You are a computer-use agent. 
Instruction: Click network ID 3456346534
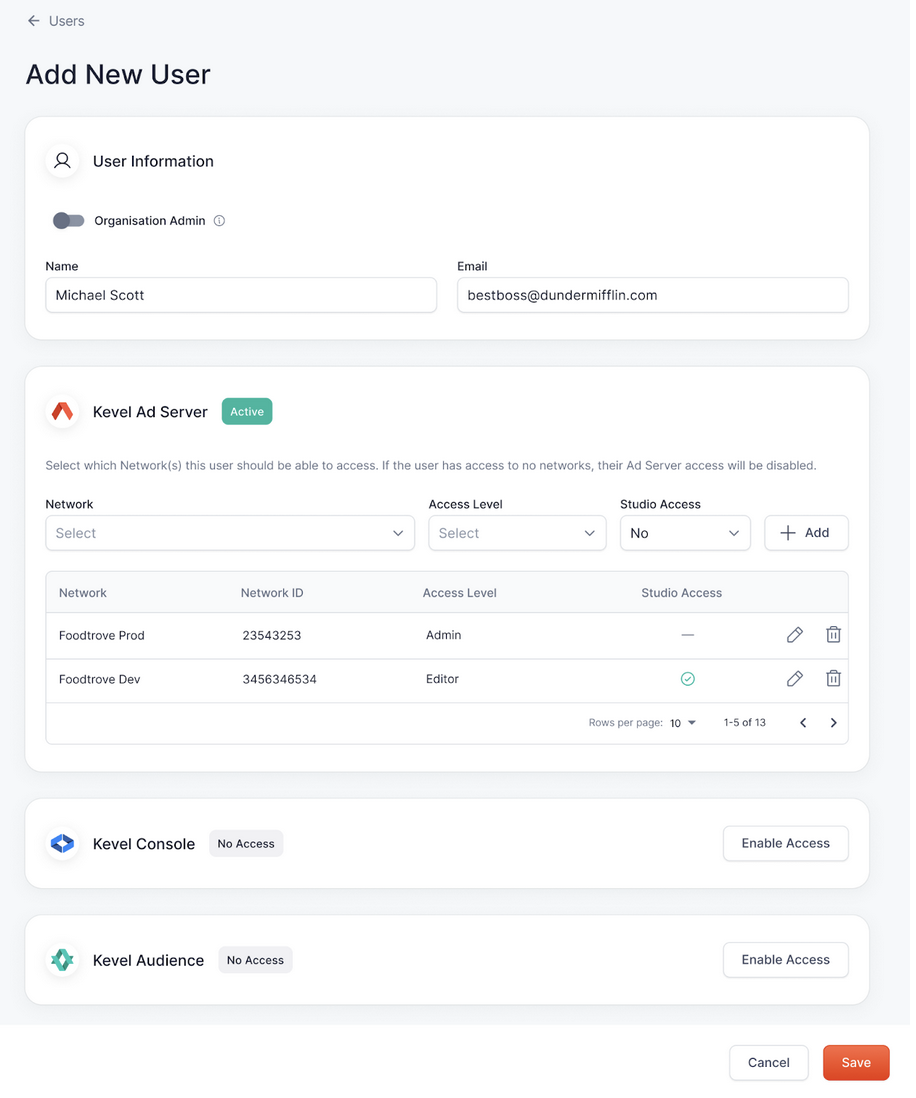tap(279, 679)
